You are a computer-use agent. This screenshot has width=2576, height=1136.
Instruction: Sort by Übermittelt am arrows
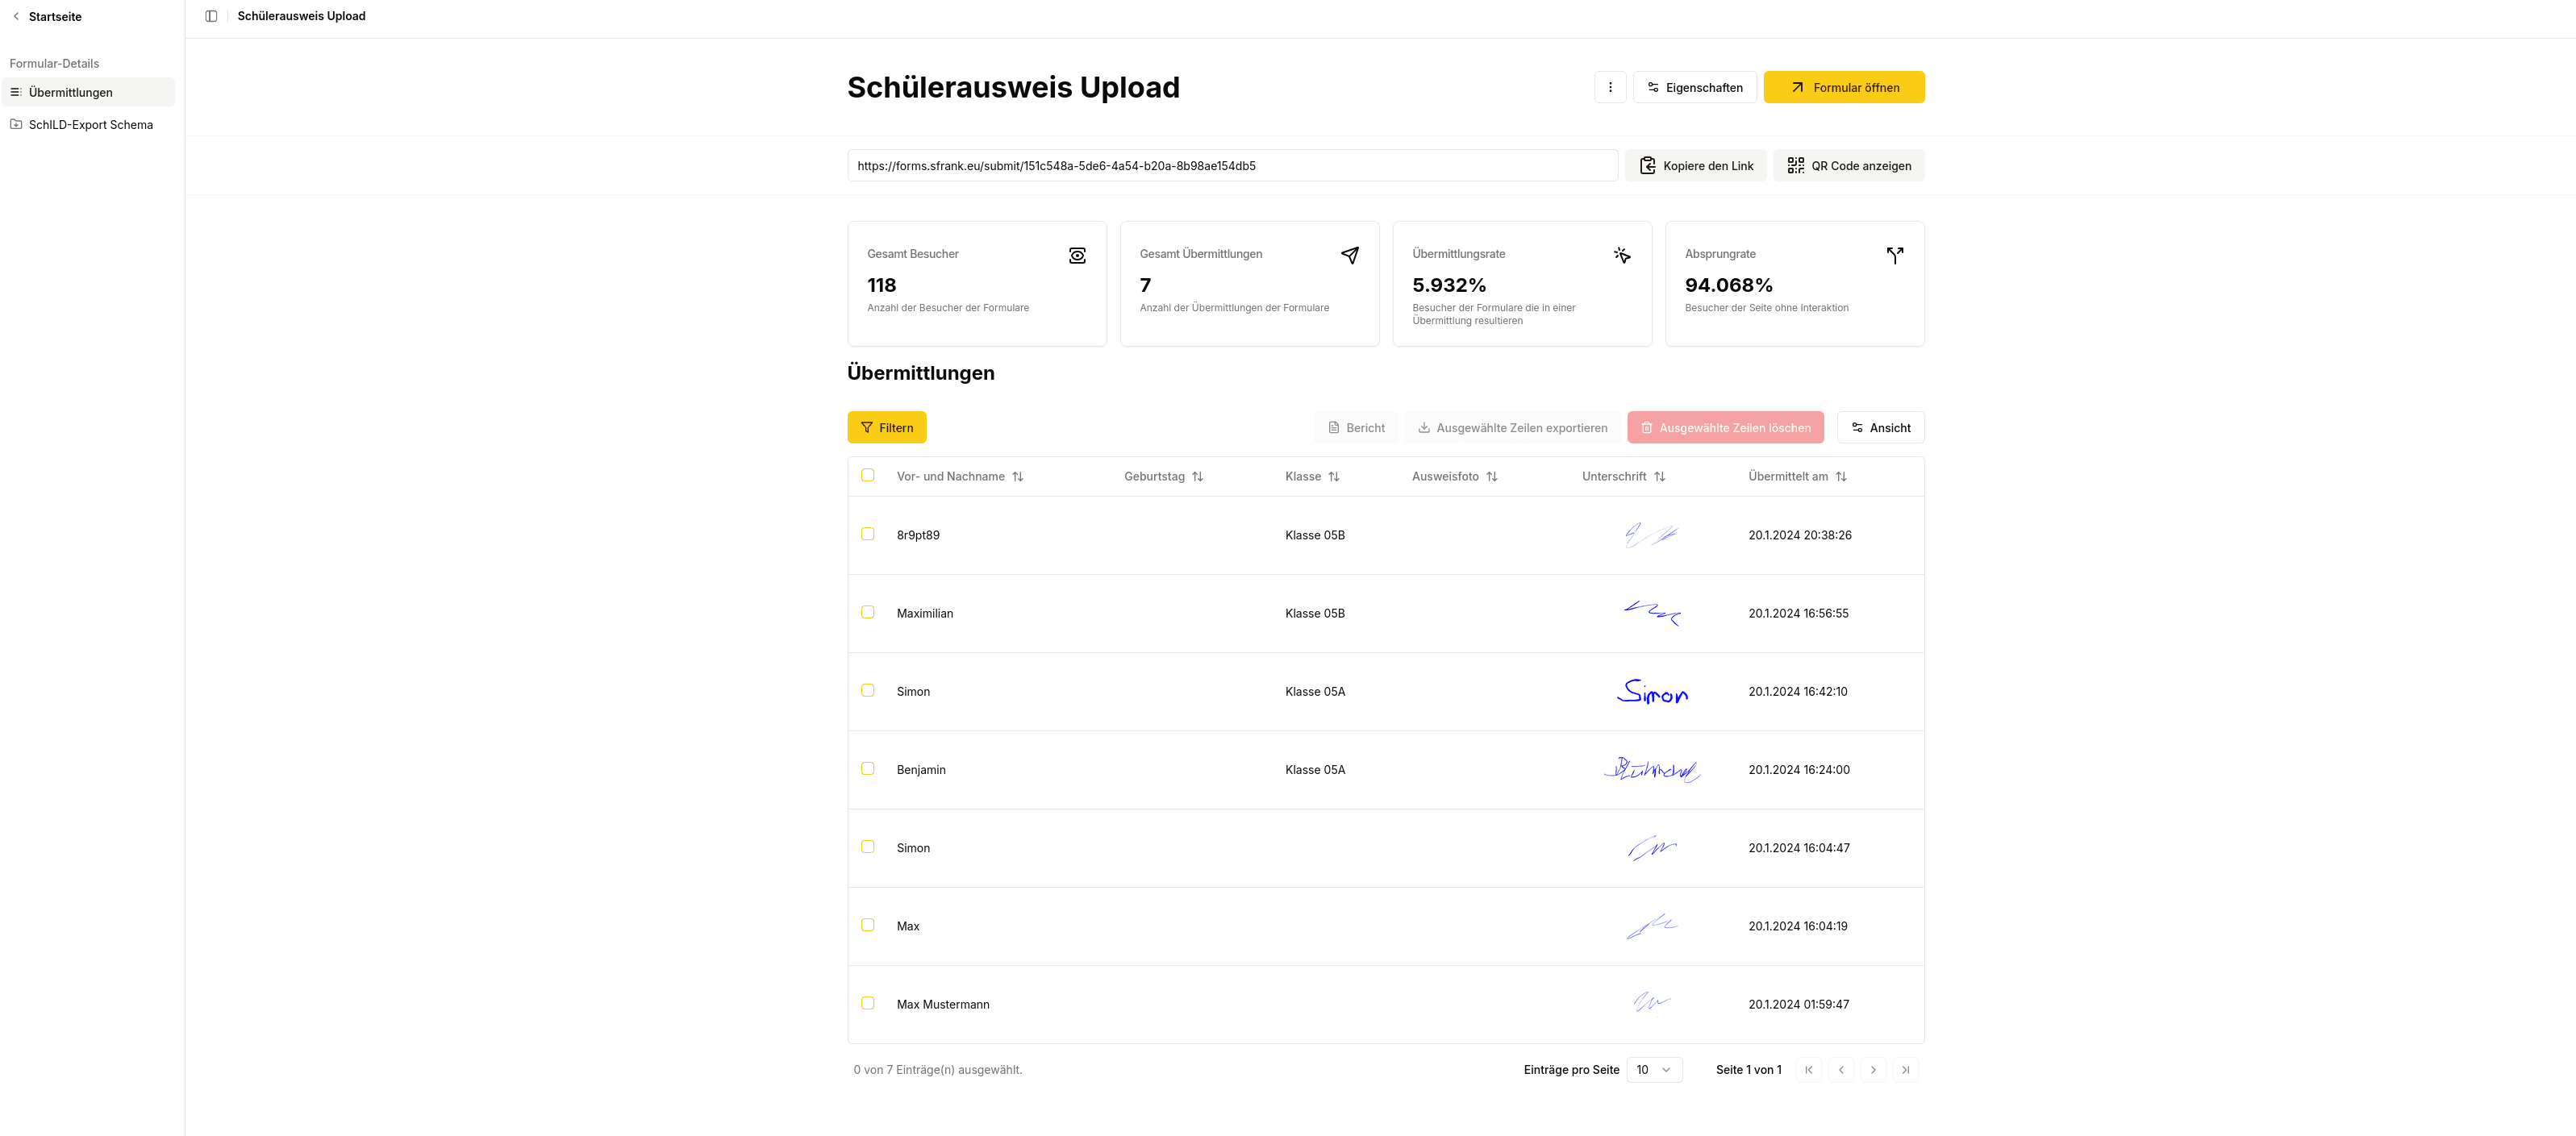tap(1841, 477)
